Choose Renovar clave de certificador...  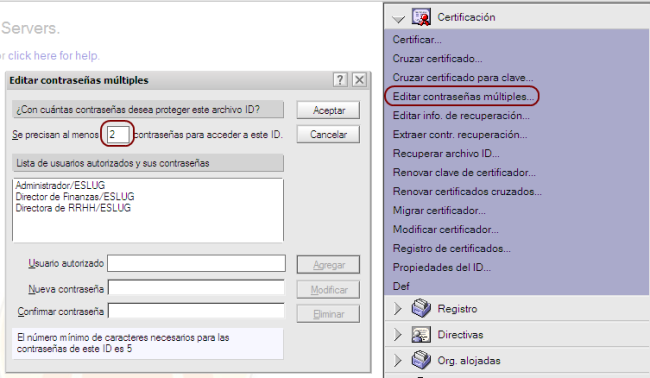(464, 173)
